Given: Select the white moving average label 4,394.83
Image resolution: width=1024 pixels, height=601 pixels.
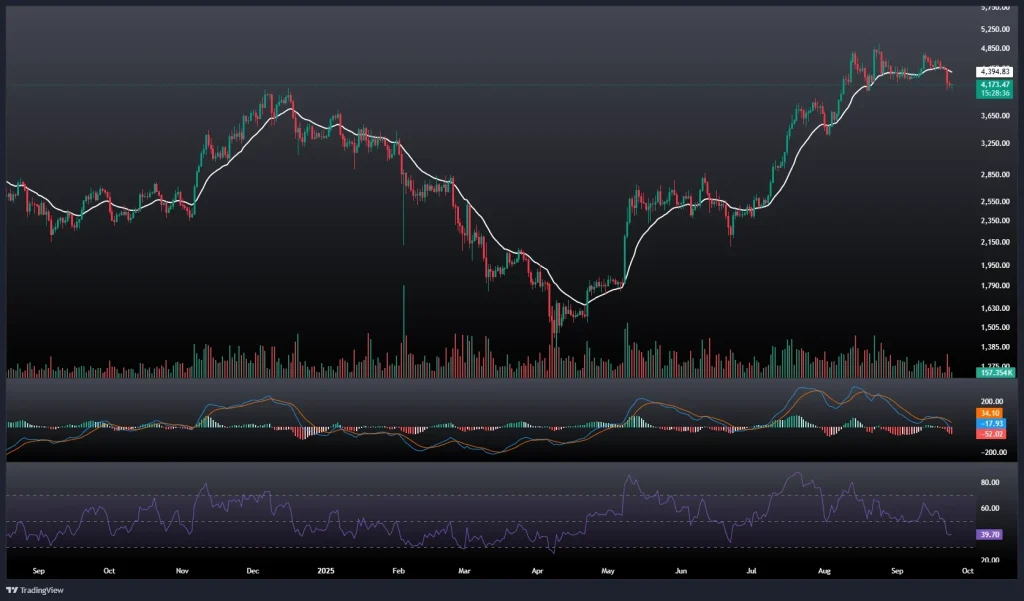Looking at the screenshot, I should click(x=996, y=72).
